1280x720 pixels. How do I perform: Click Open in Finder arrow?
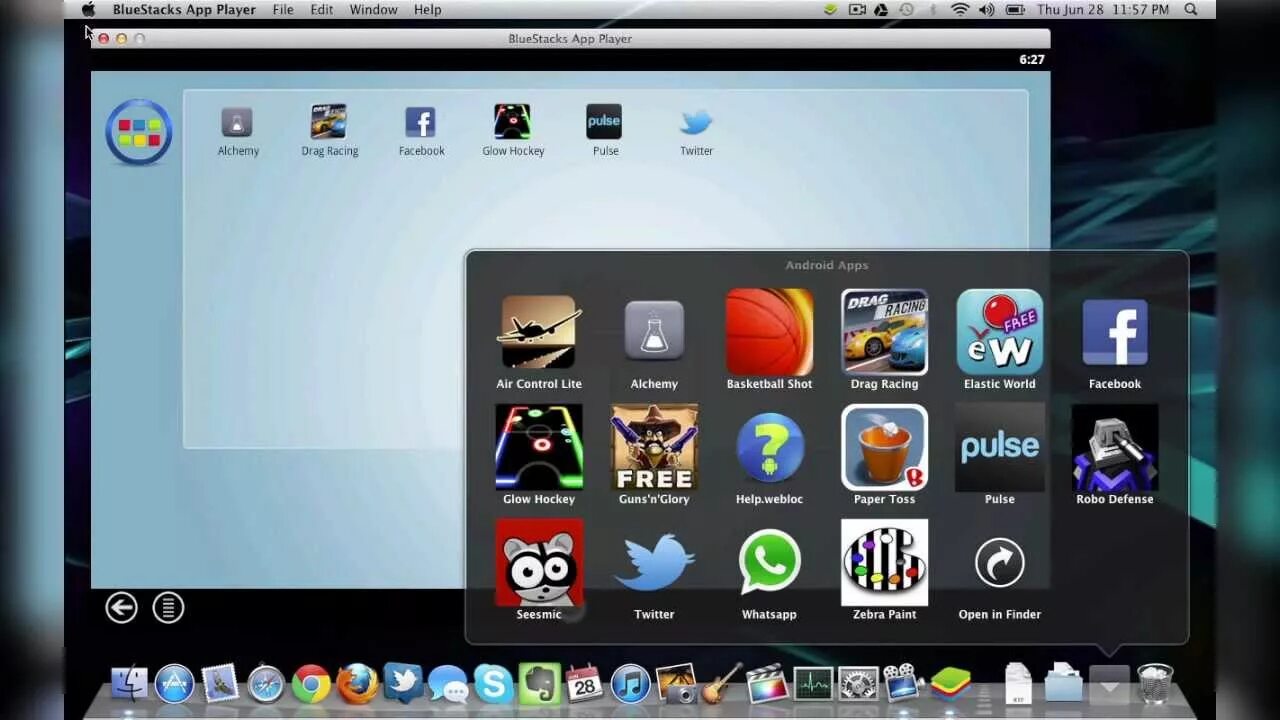999,563
